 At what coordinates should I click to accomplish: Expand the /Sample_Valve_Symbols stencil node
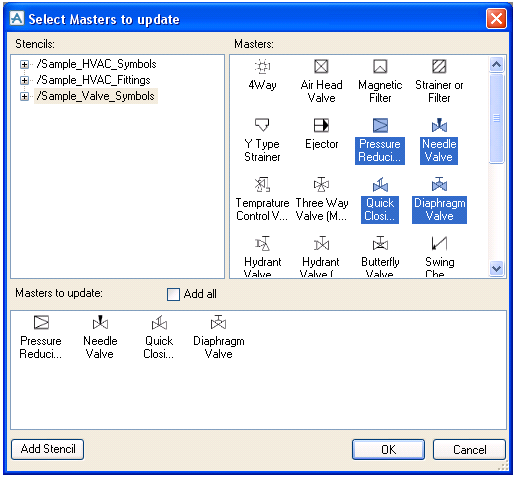[x=24, y=96]
